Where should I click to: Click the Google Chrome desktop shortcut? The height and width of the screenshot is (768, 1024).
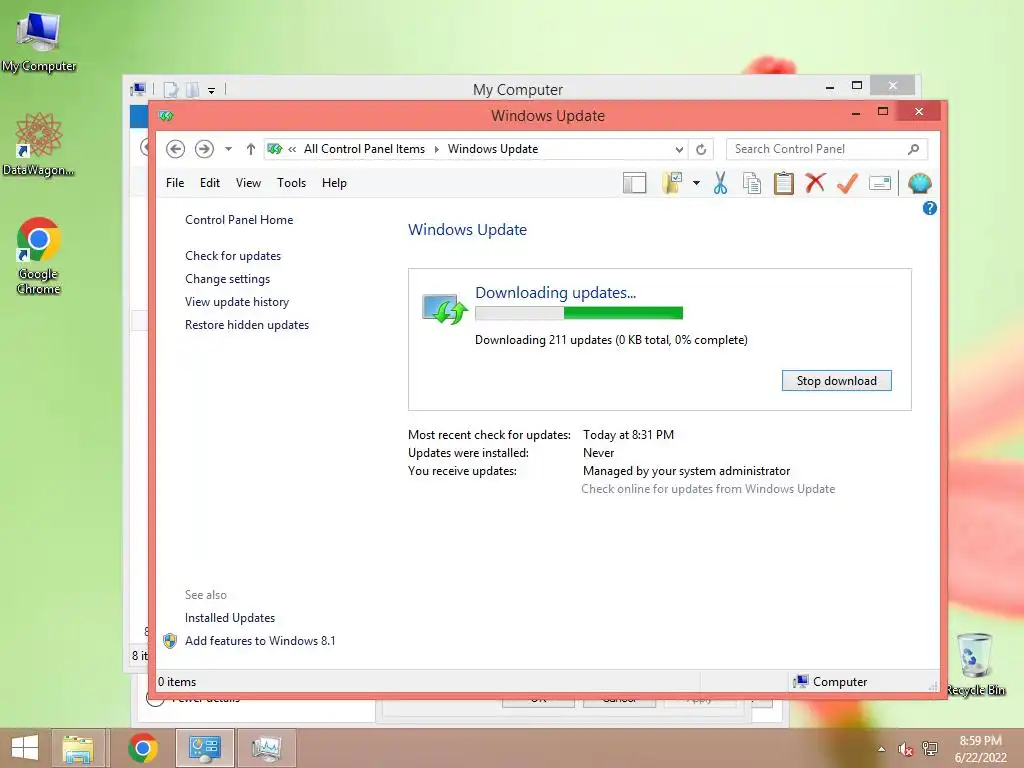[x=39, y=255]
